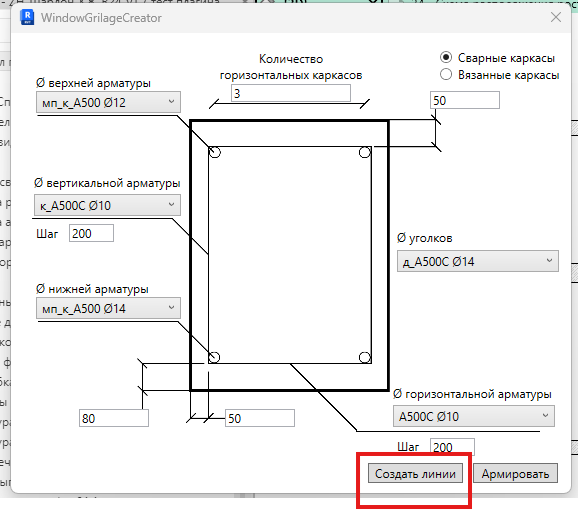This screenshot has width=578, height=510.
Task: Click the Revit app icon in title bar
Action: [27, 17]
